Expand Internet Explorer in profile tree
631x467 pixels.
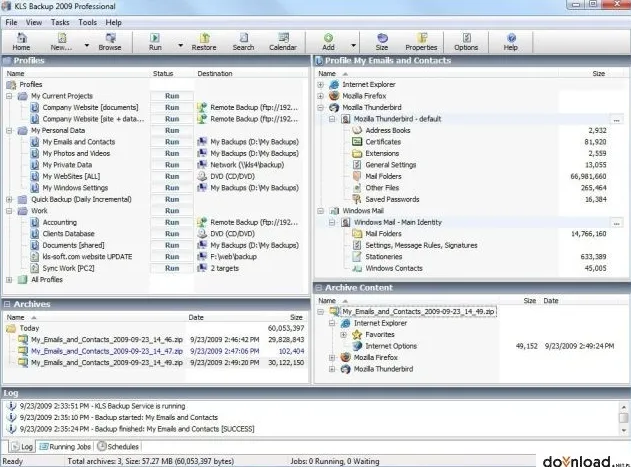(x=321, y=85)
